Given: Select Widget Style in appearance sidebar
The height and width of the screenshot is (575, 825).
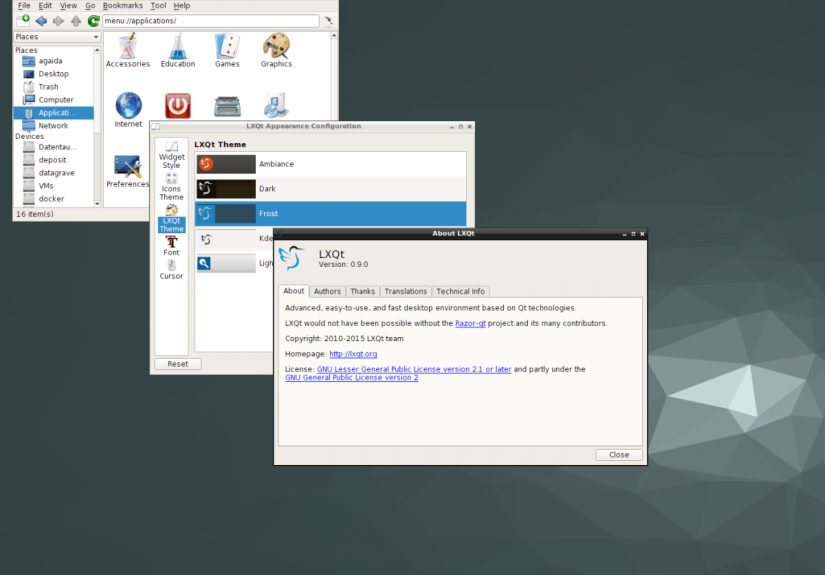Looking at the screenshot, I should pyautogui.click(x=172, y=155).
